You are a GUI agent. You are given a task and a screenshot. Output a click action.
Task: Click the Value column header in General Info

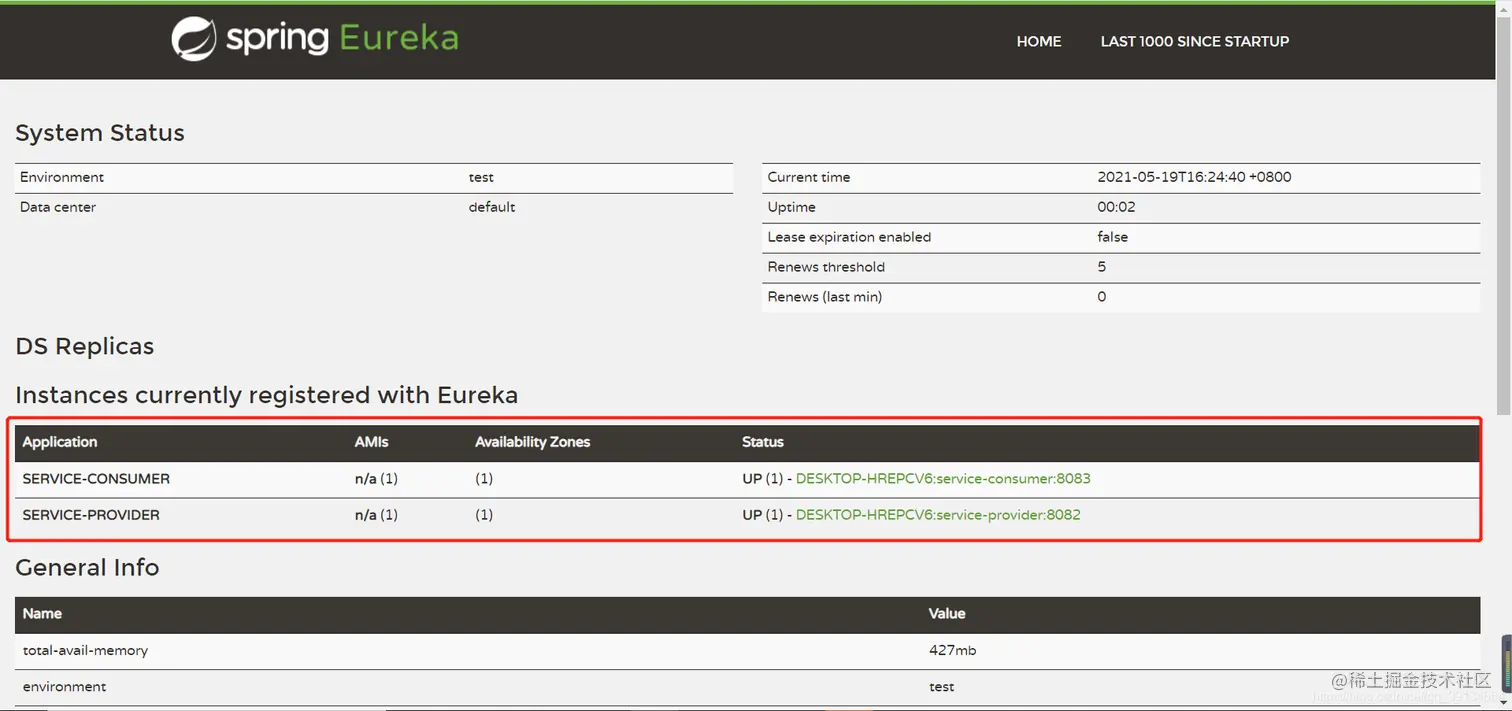click(x=947, y=614)
